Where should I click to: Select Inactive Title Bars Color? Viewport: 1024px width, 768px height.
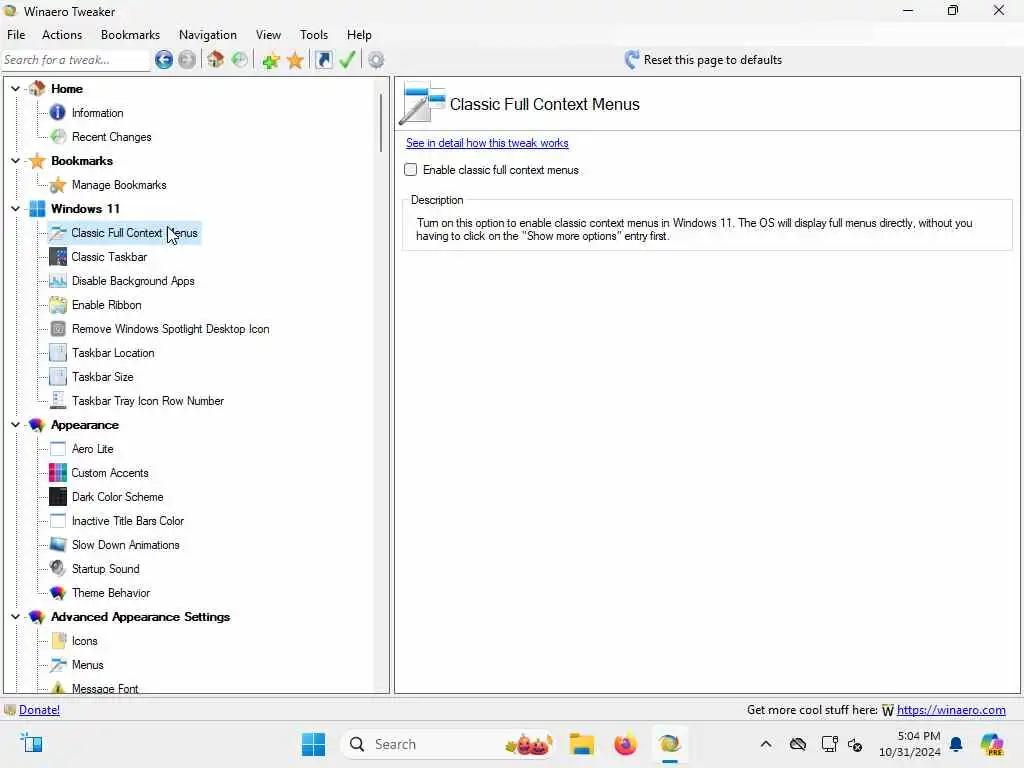tap(127, 521)
